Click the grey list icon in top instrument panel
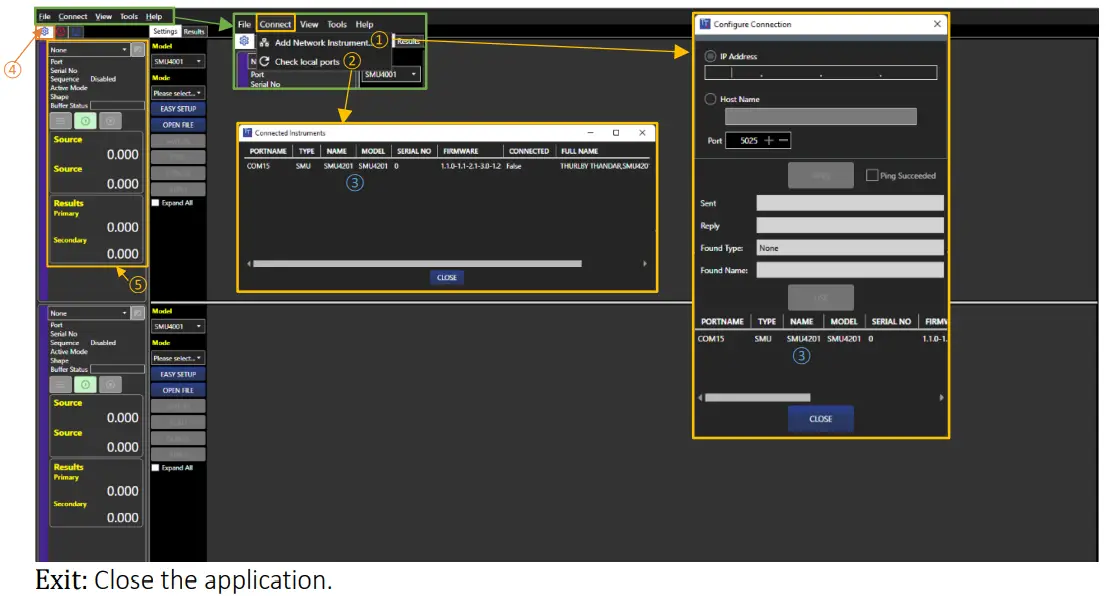Screen dimensions: 1106x596 point(61,121)
